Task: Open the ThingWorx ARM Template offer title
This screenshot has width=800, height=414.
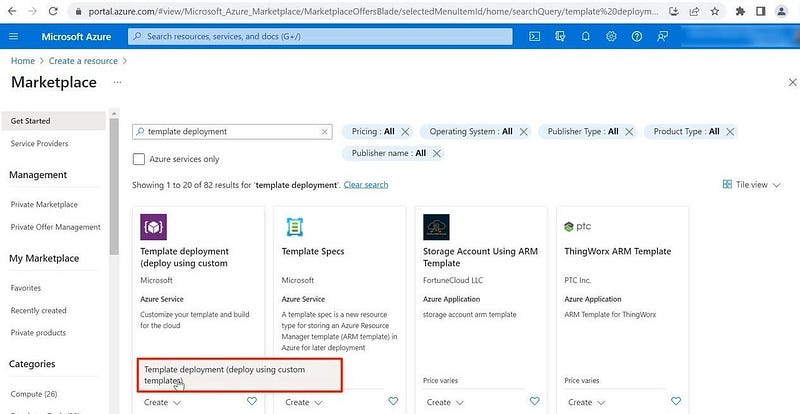Action: [x=618, y=251]
